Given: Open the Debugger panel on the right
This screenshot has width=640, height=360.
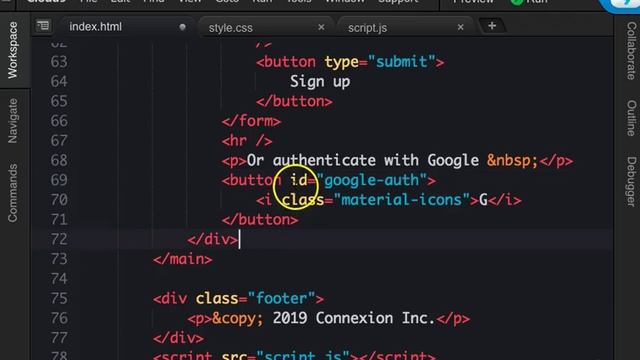Looking at the screenshot, I should pyautogui.click(x=631, y=181).
